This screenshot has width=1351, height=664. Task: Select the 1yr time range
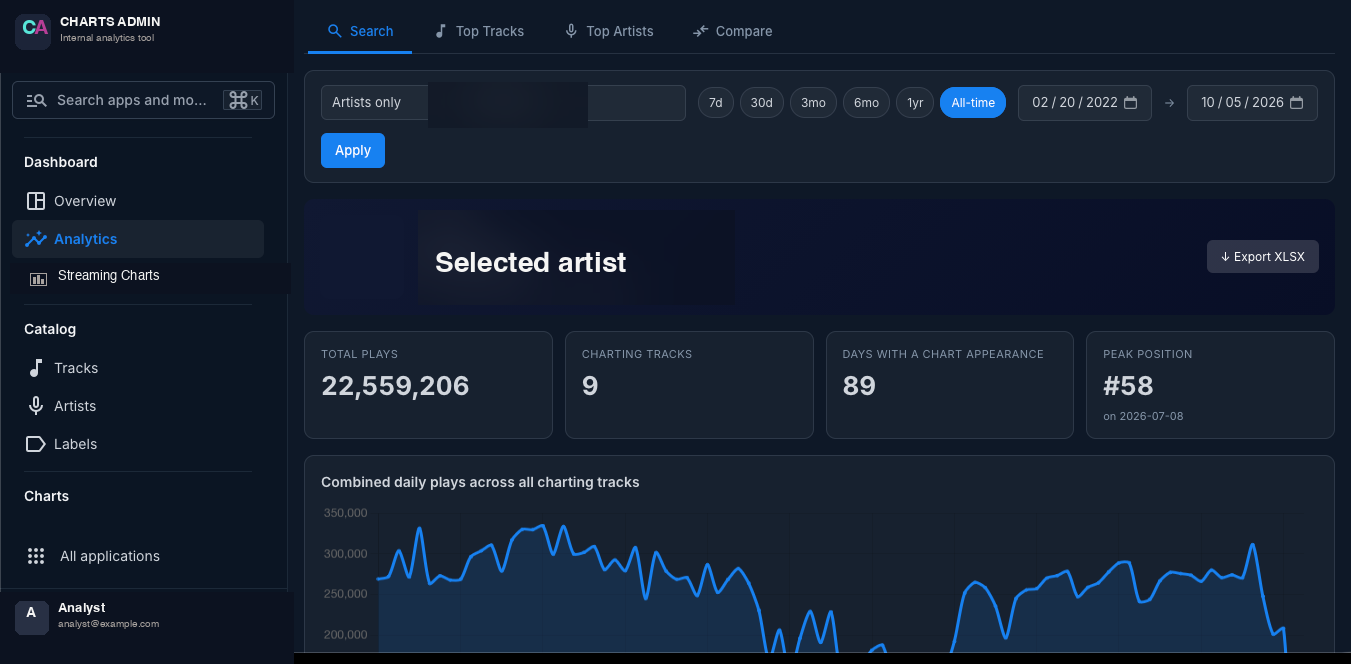pyautogui.click(x=915, y=102)
